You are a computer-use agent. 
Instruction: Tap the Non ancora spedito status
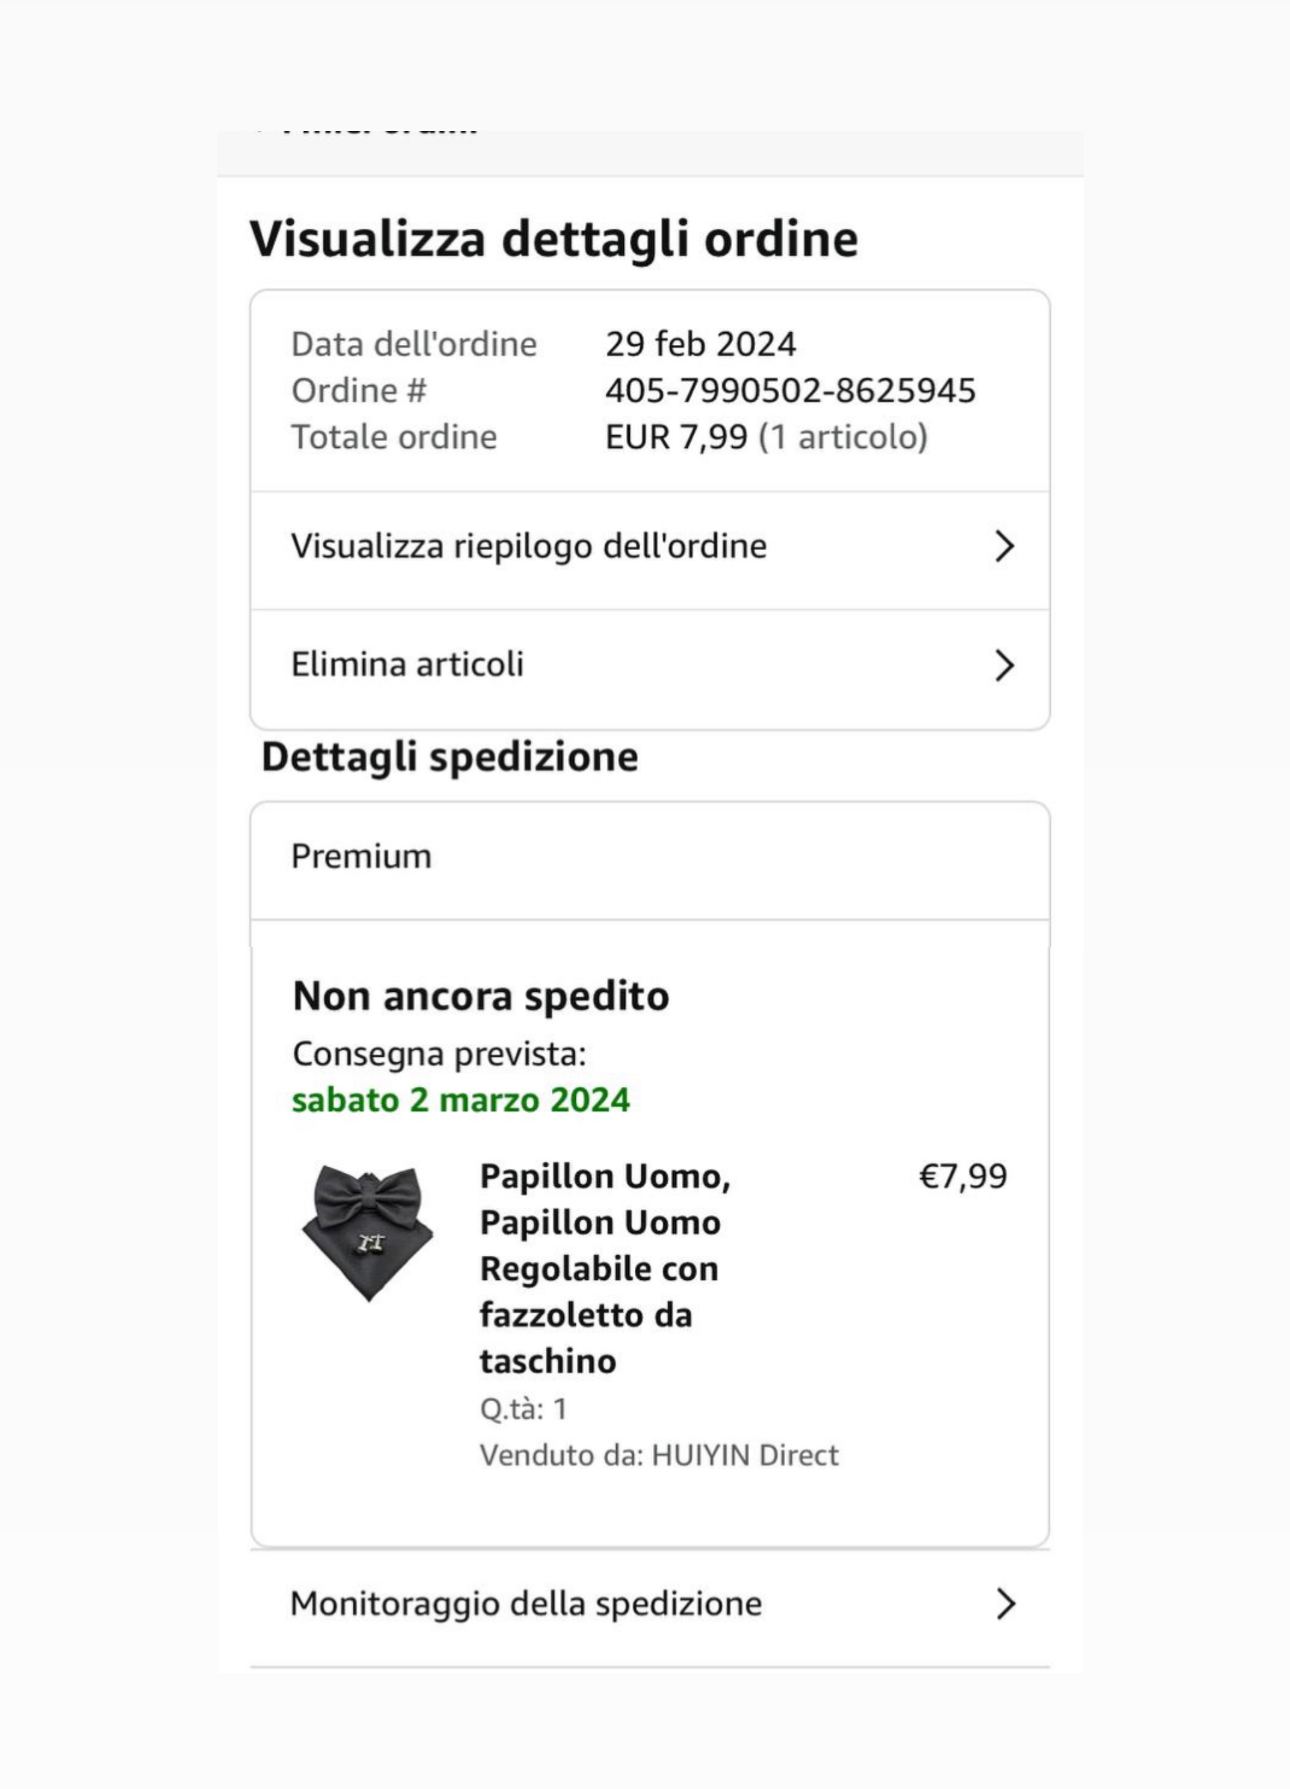tap(481, 996)
